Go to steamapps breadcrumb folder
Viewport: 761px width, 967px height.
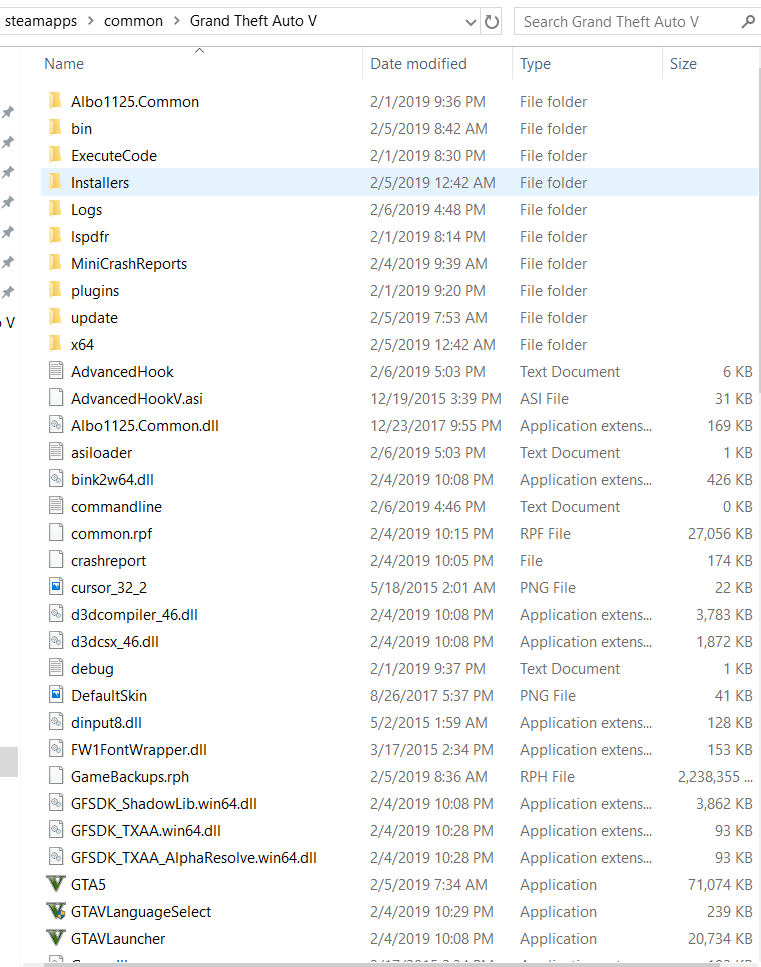click(41, 21)
